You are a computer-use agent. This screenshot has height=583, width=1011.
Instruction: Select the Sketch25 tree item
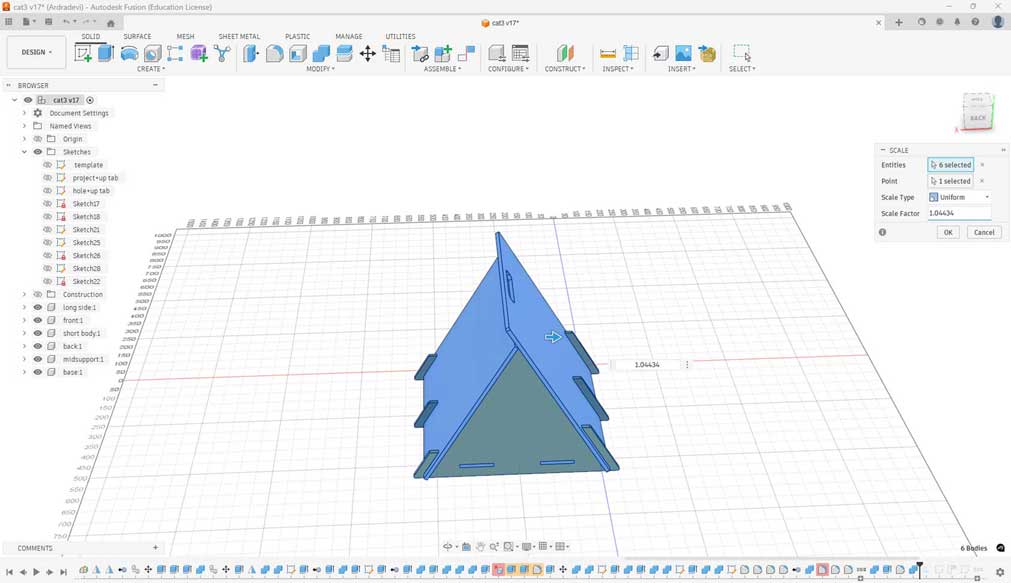86,242
